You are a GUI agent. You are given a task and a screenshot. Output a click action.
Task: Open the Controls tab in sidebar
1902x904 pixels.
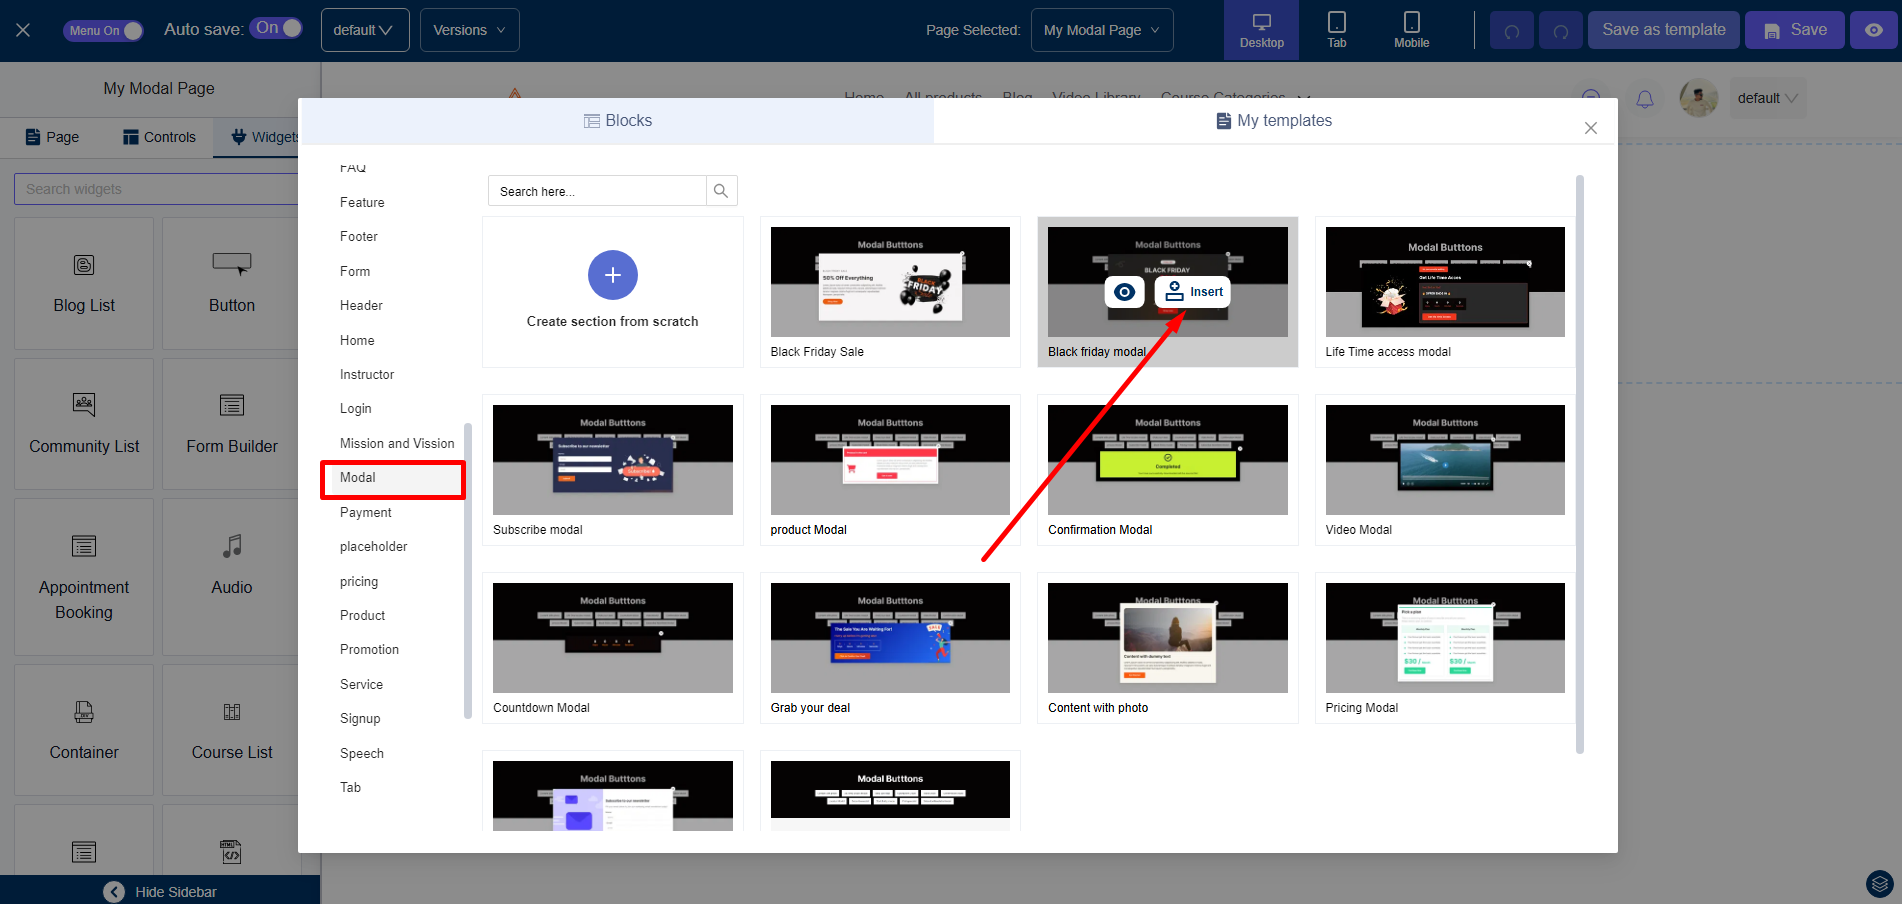(x=159, y=137)
